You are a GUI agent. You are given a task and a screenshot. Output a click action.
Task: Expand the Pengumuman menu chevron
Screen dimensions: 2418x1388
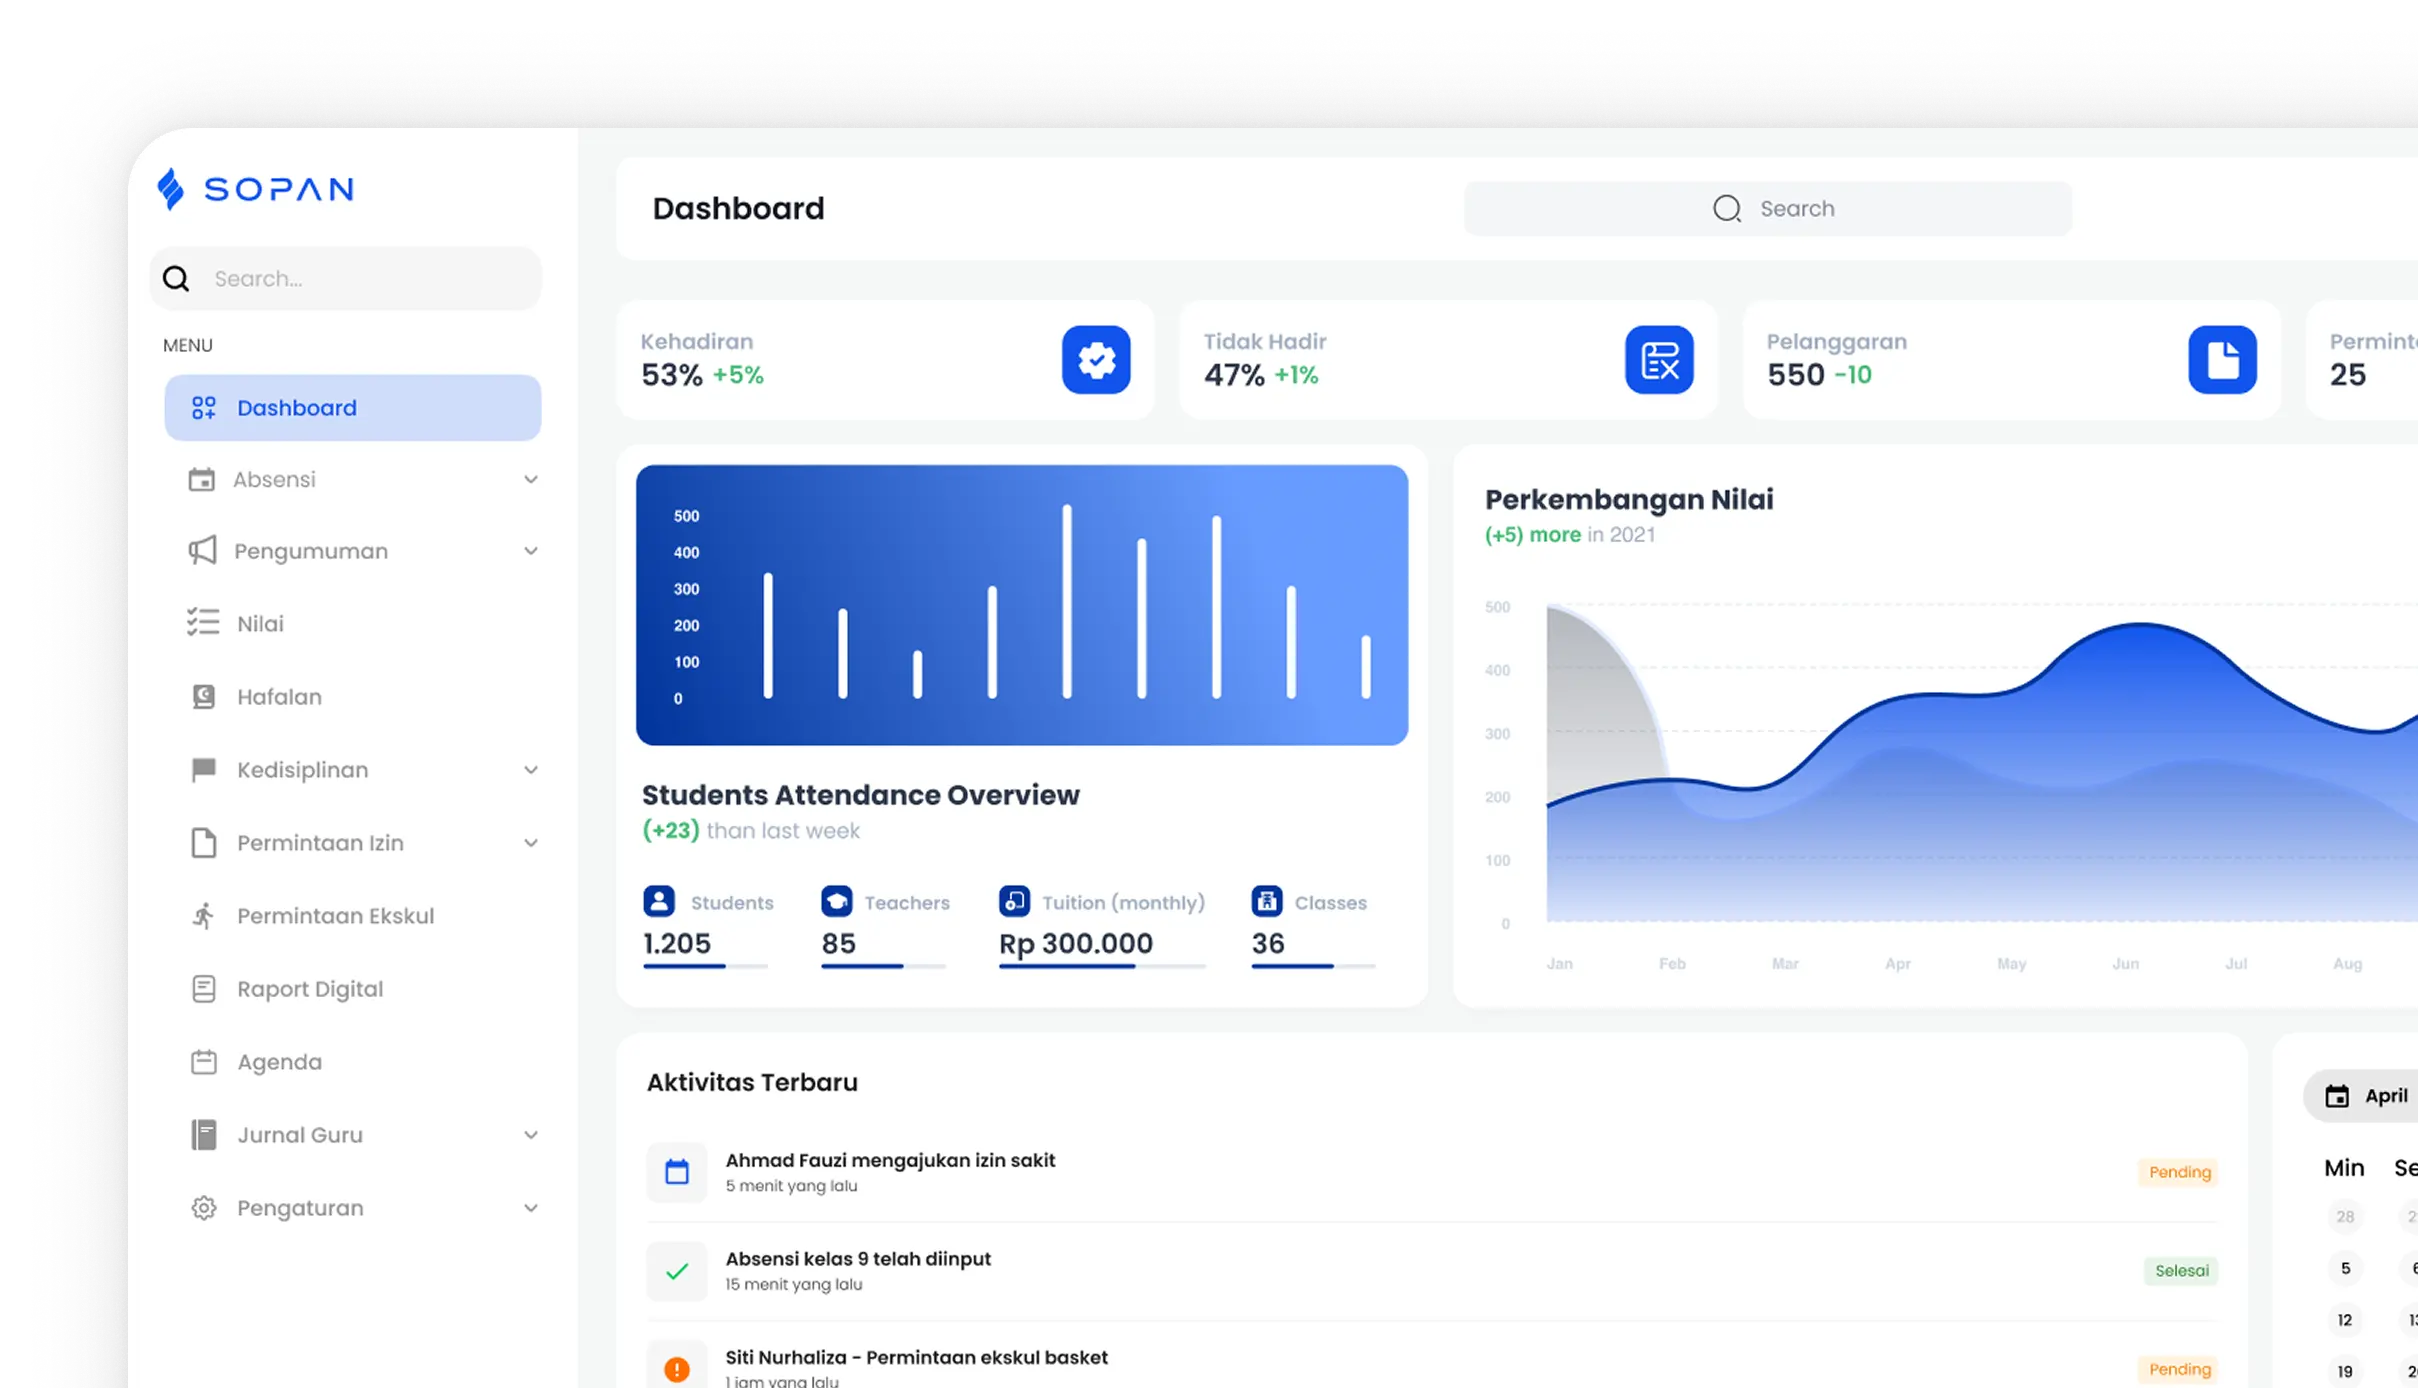[x=531, y=551]
